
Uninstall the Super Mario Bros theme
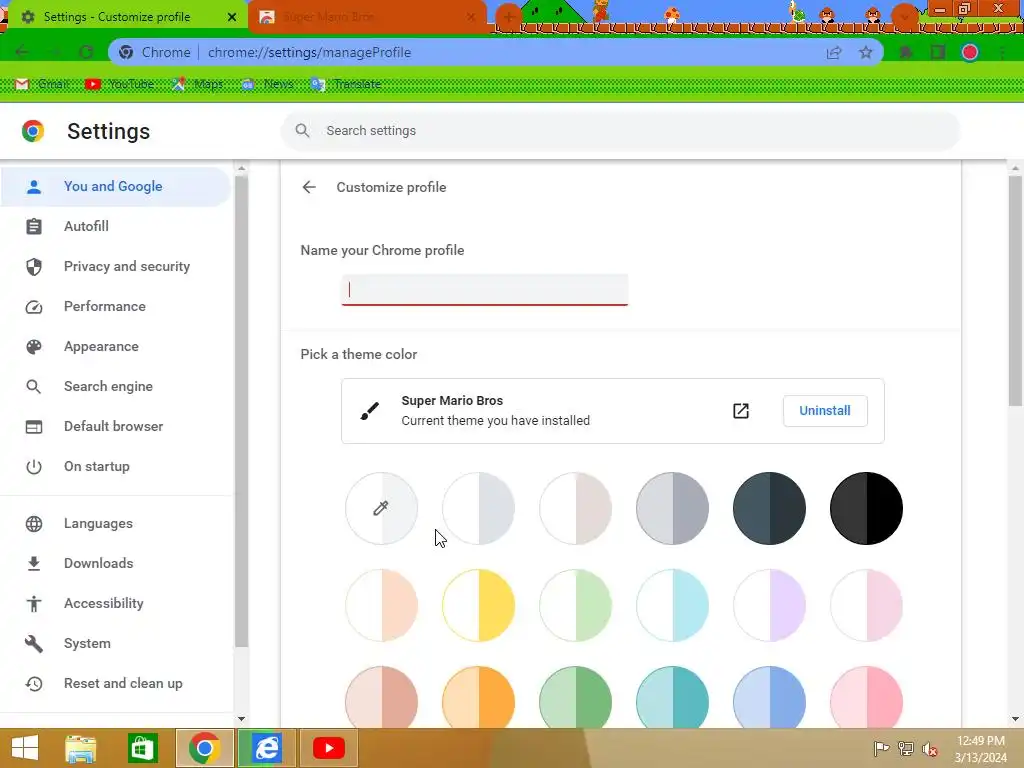(x=825, y=411)
